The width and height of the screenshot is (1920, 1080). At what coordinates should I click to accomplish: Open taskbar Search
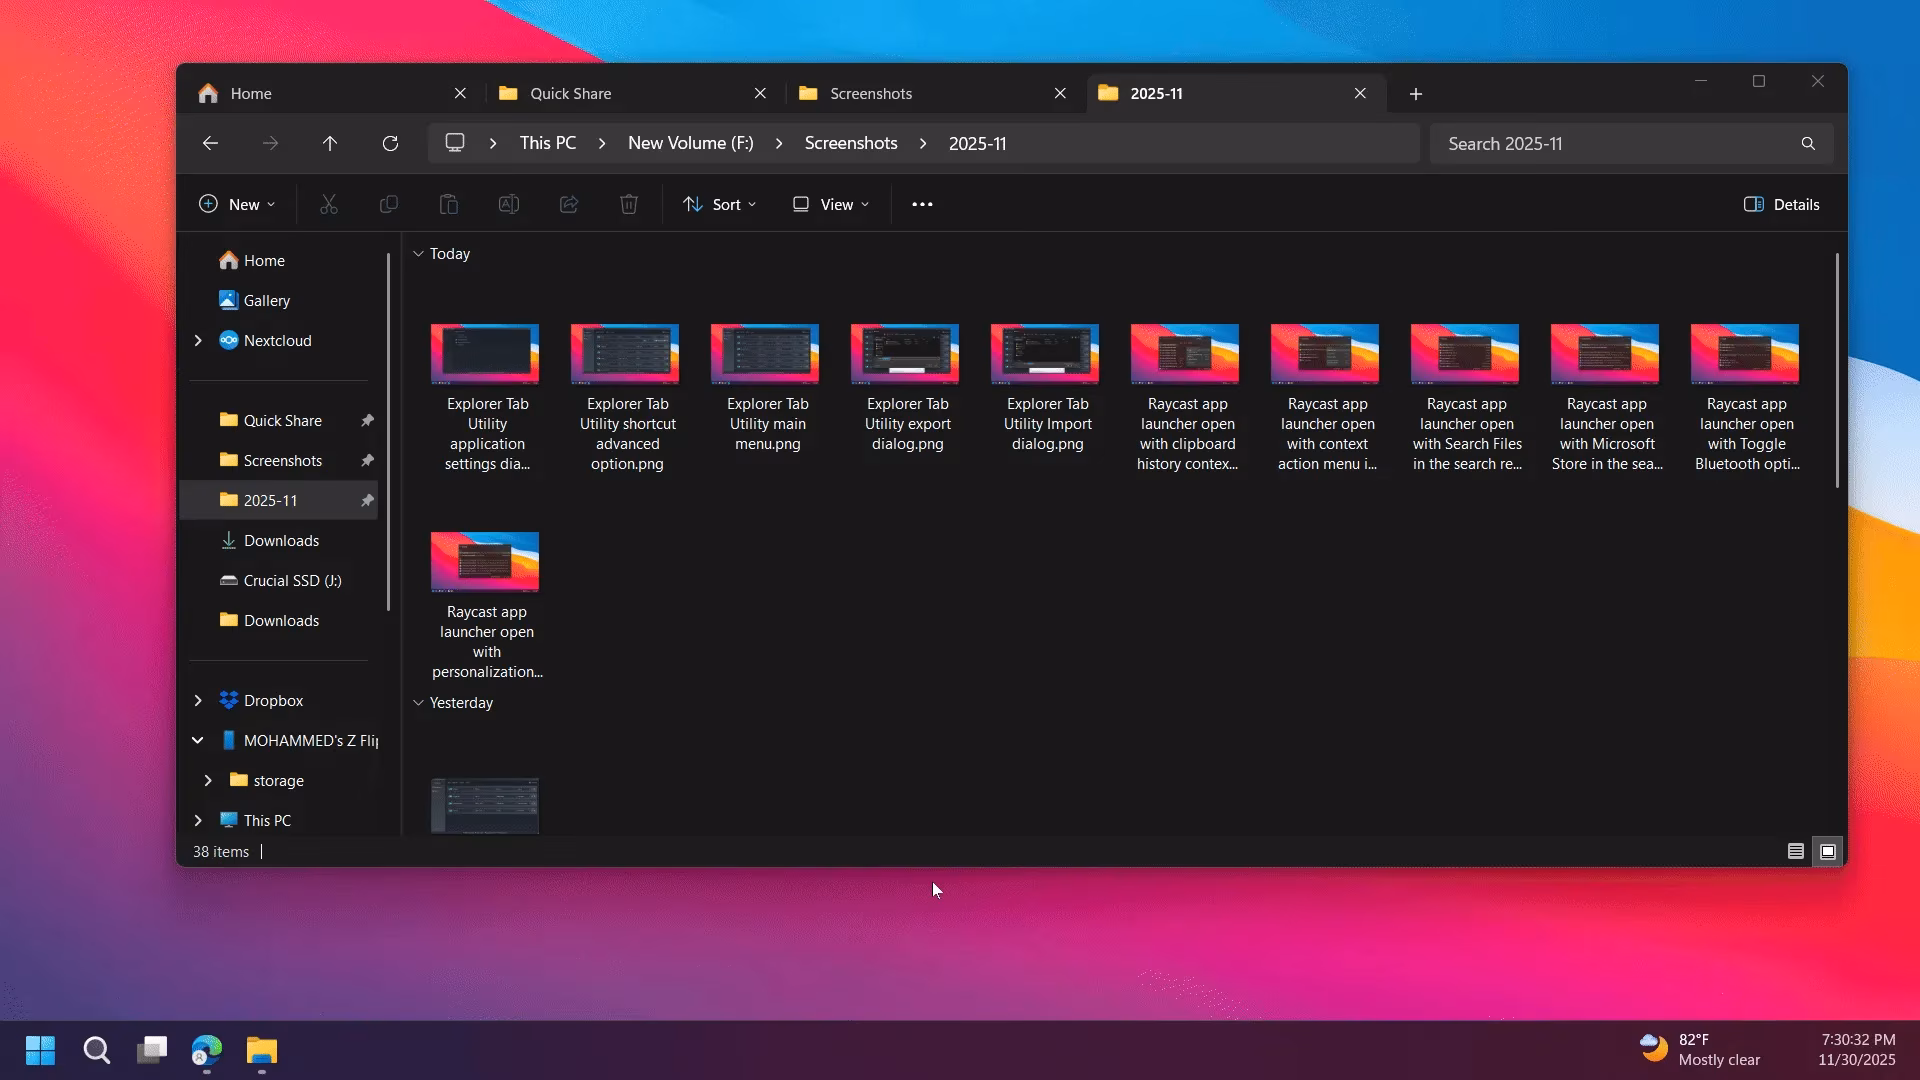(97, 1050)
